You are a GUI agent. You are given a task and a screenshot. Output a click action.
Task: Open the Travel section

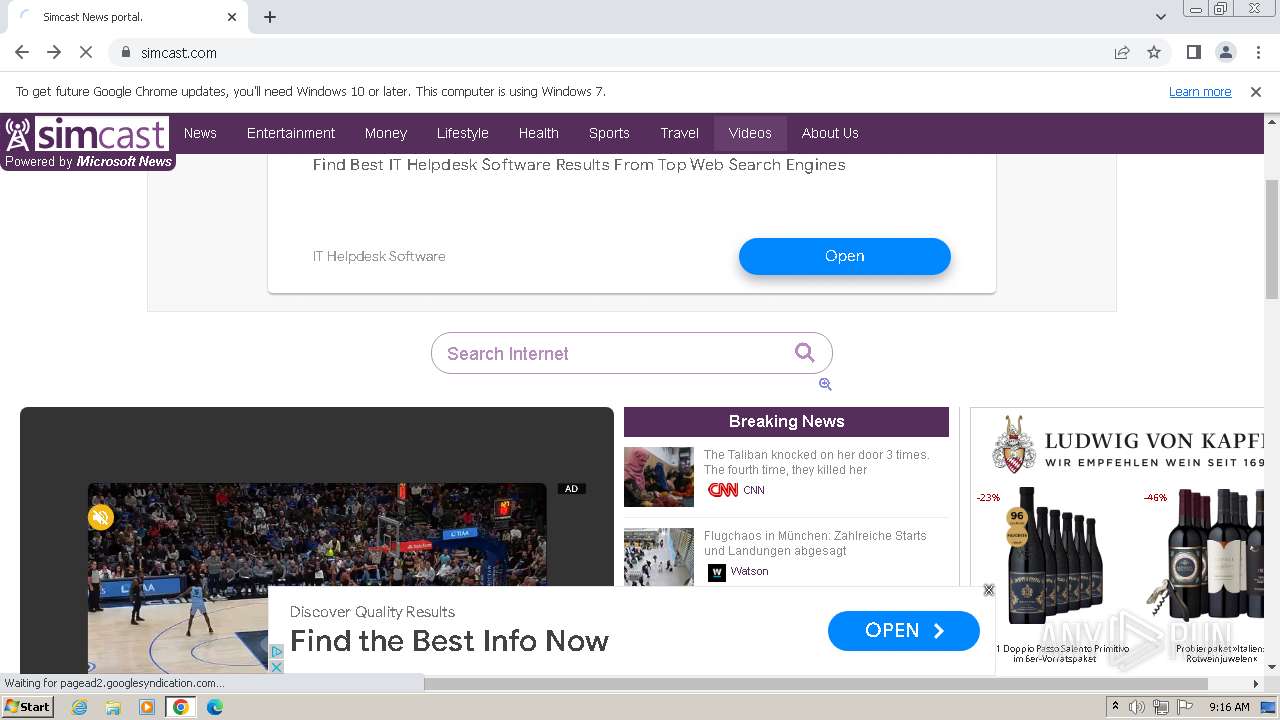click(680, 133)
